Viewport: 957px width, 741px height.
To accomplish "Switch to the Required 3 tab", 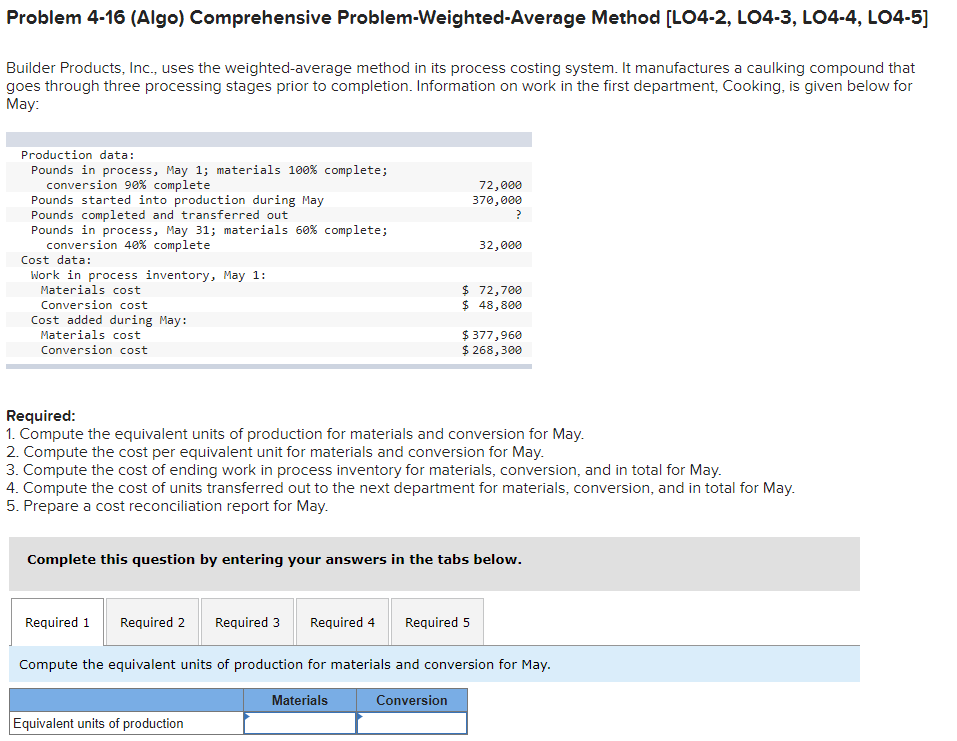I will pyautogui.click(x=246, y=621).
